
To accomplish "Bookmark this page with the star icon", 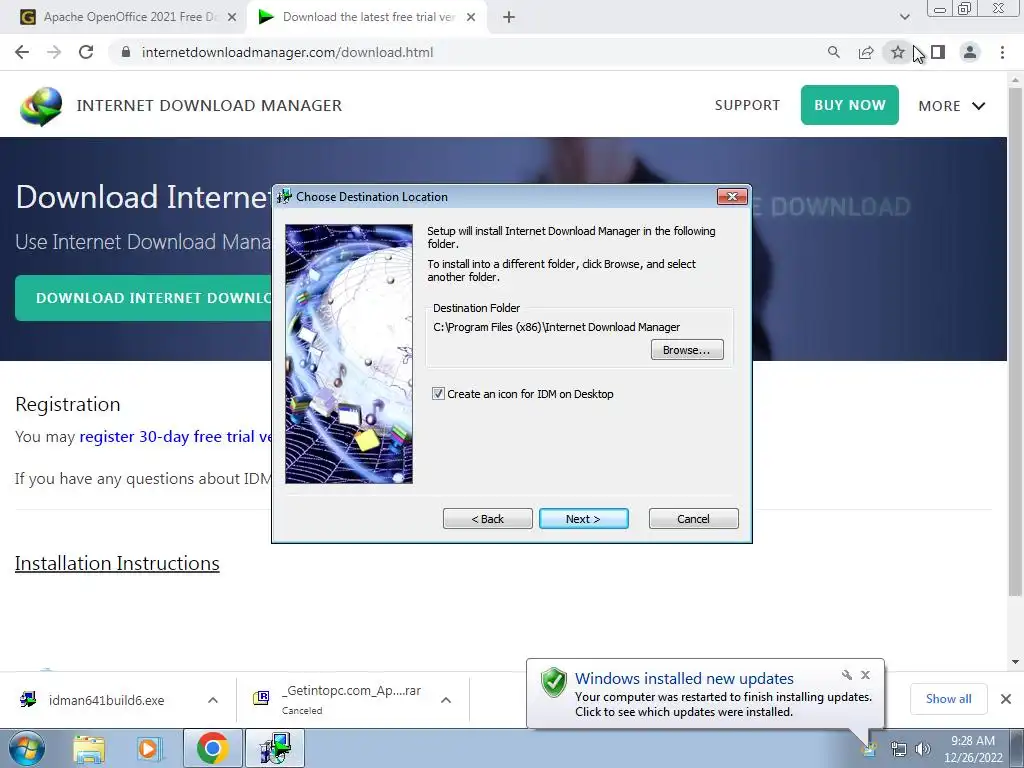I will [898, 52].
